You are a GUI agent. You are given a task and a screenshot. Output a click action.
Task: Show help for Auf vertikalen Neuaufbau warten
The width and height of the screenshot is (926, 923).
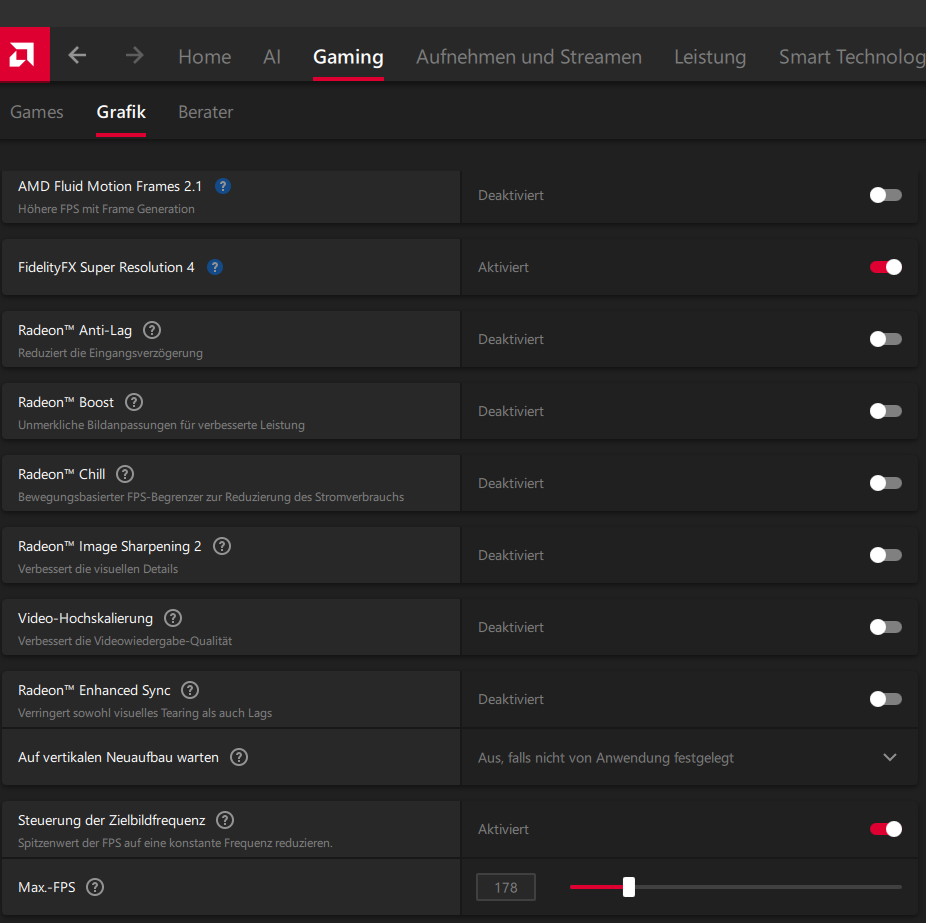point(239,757)
